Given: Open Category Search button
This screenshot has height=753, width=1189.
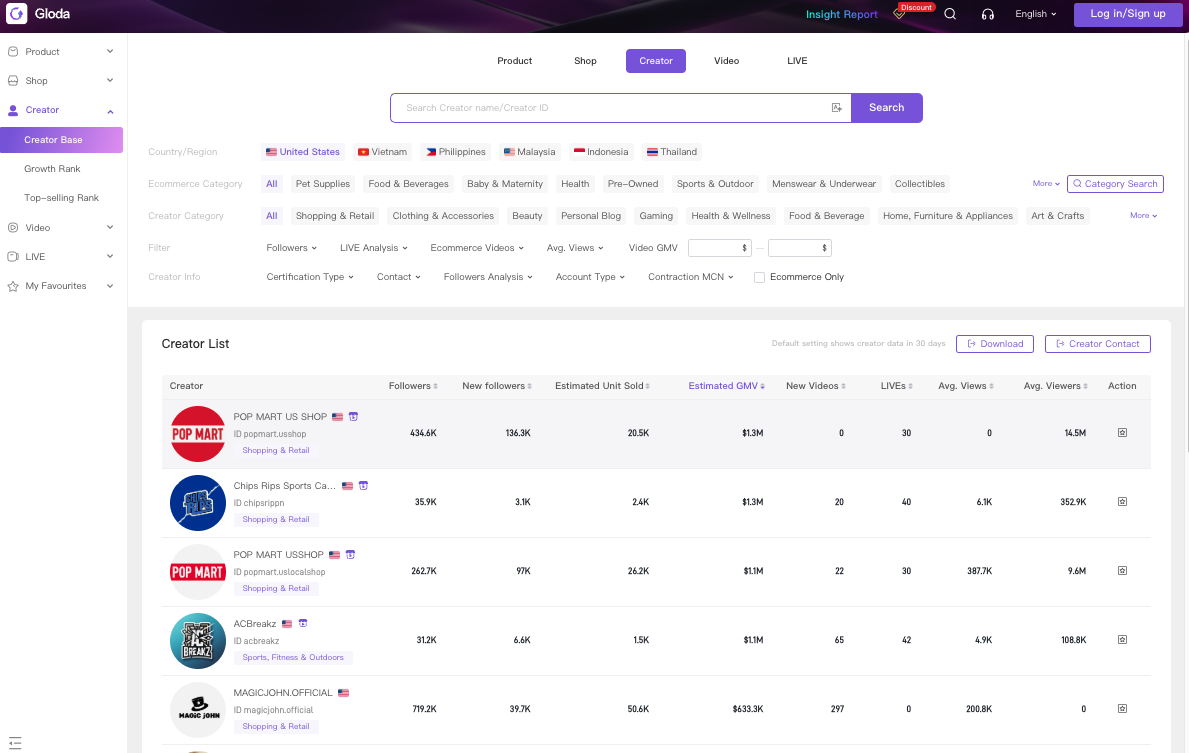Looking at the screenshot, I should coord(1115,184).
